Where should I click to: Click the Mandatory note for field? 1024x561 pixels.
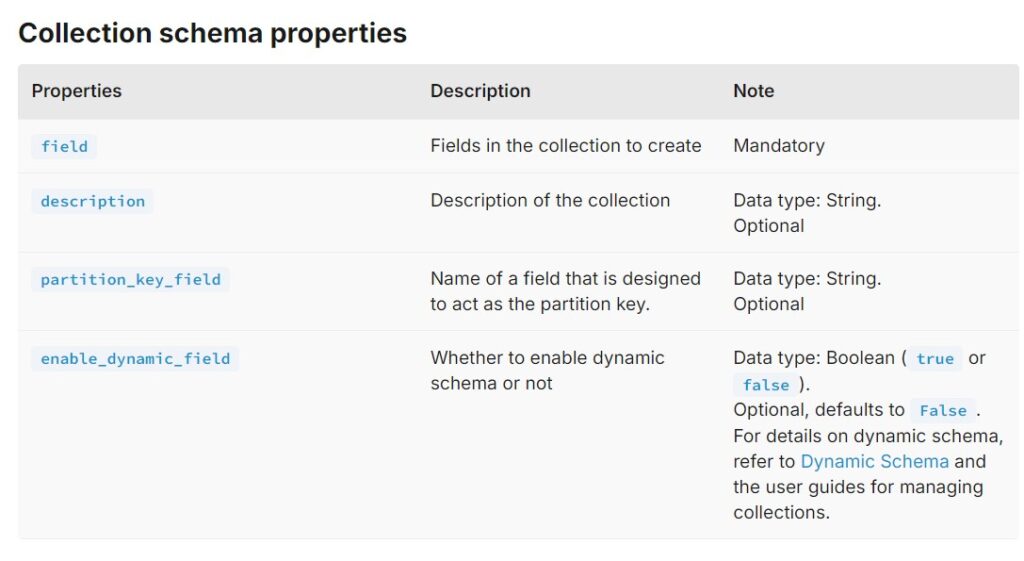point(779,146)
